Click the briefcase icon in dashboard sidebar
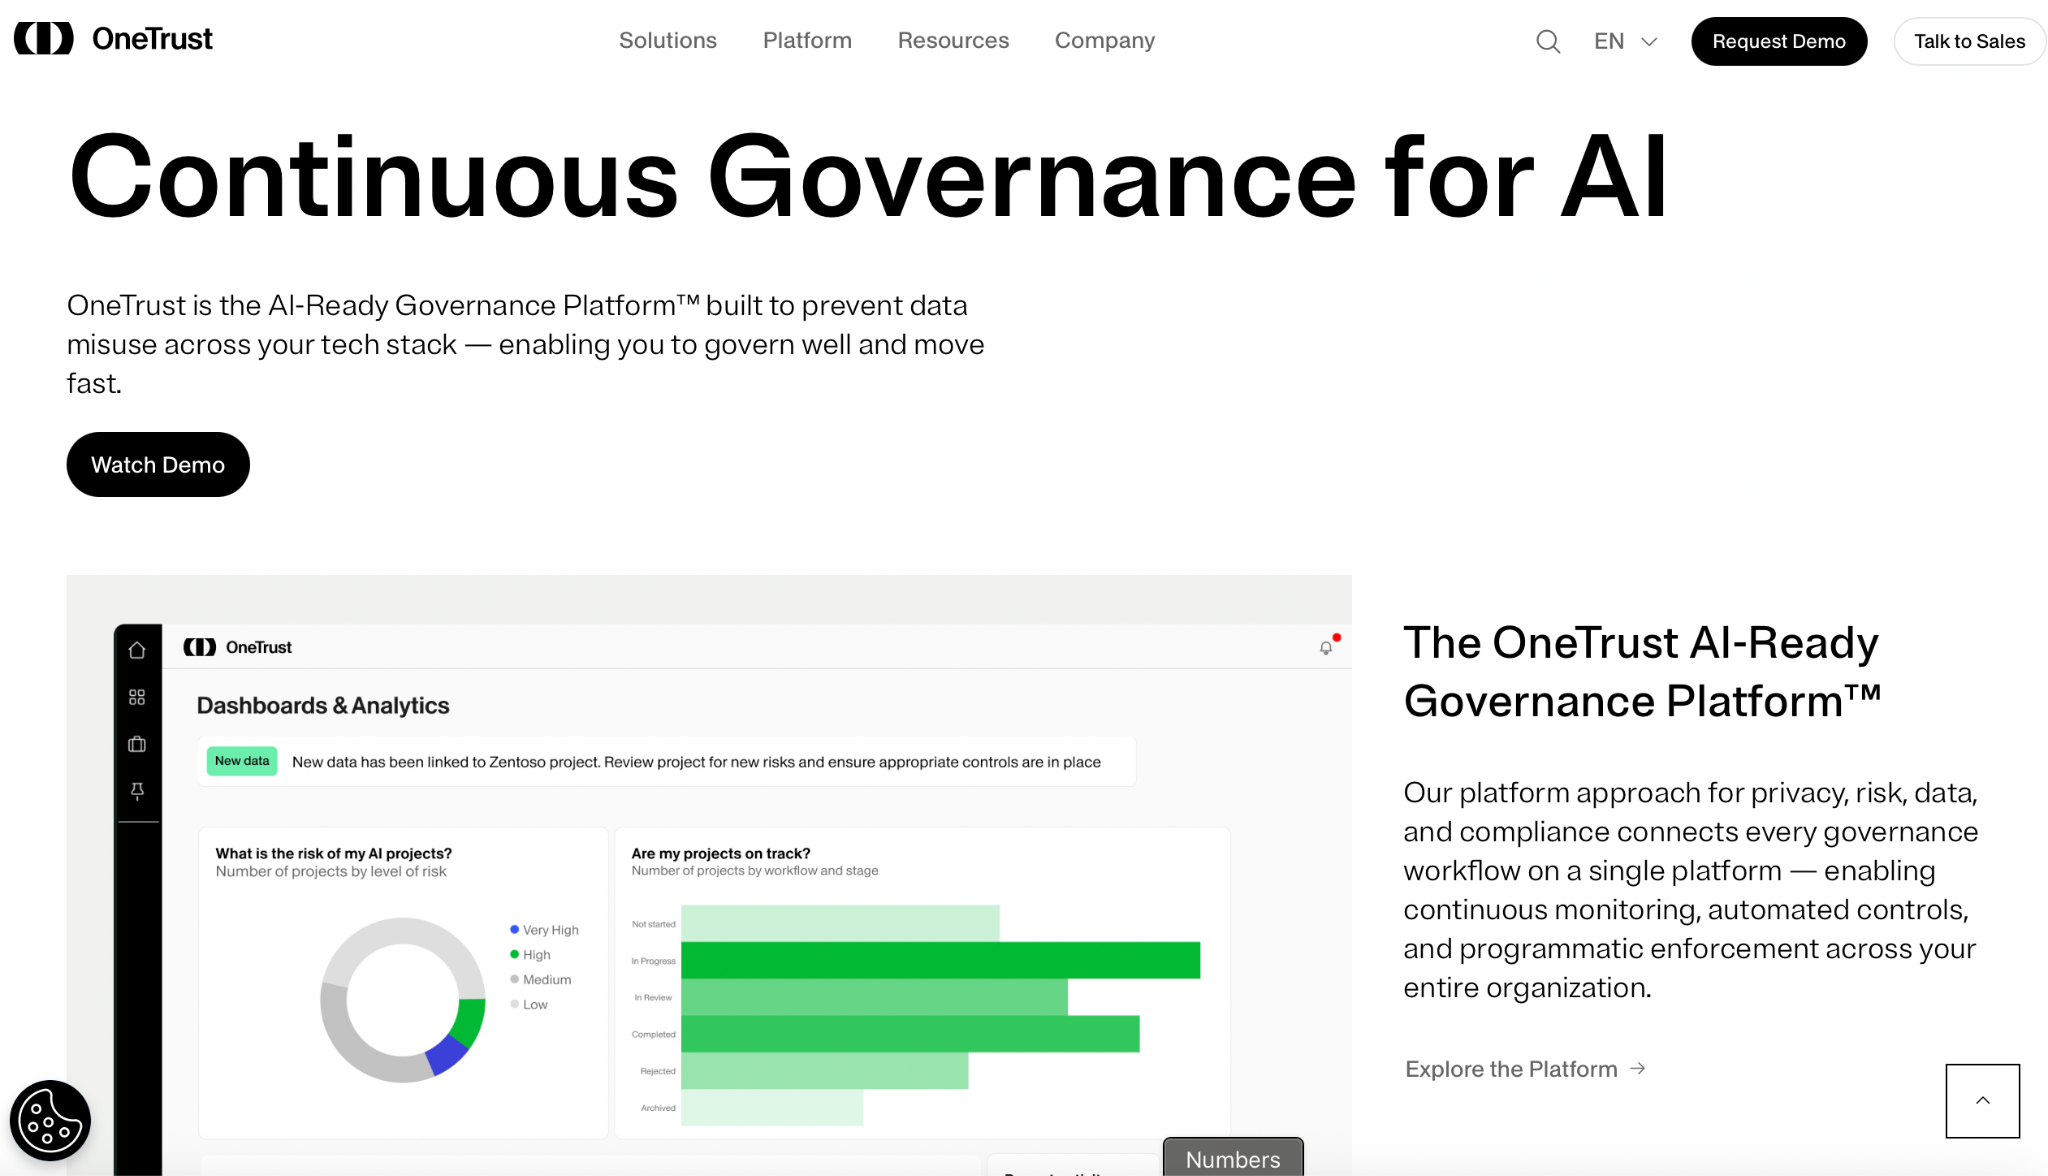Image resolution: width=2048 pixels, height=1176 pixels. coord(137,744)
